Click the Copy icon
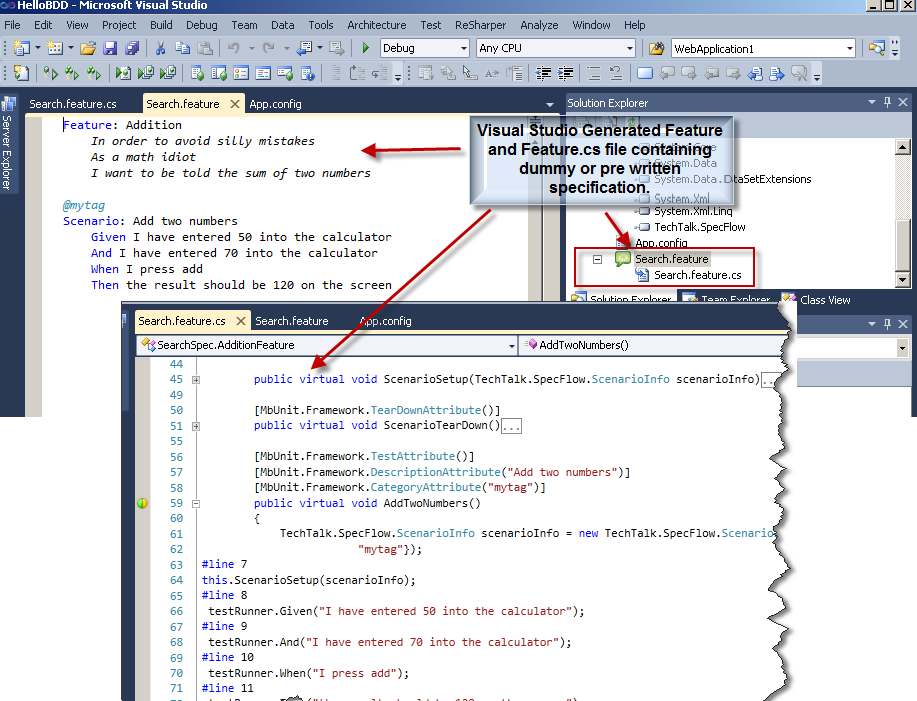 [182, 48]
